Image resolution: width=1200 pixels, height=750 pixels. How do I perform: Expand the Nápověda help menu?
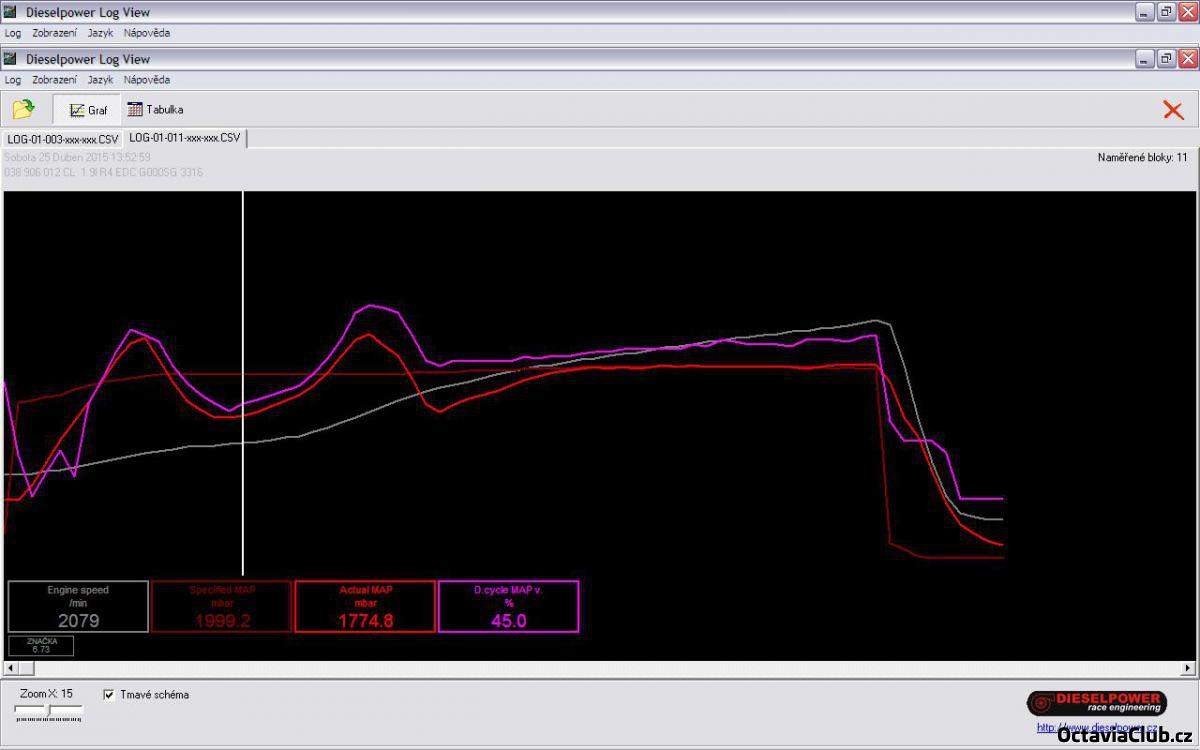147,80
